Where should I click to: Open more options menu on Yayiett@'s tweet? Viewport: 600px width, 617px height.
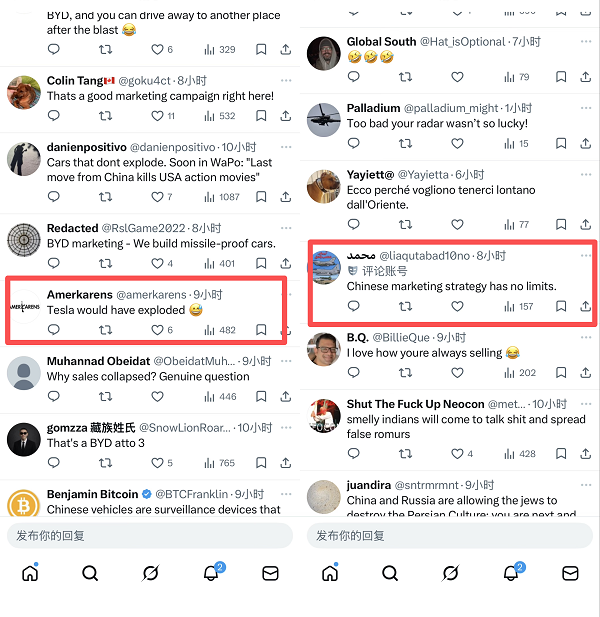(587, 173)
